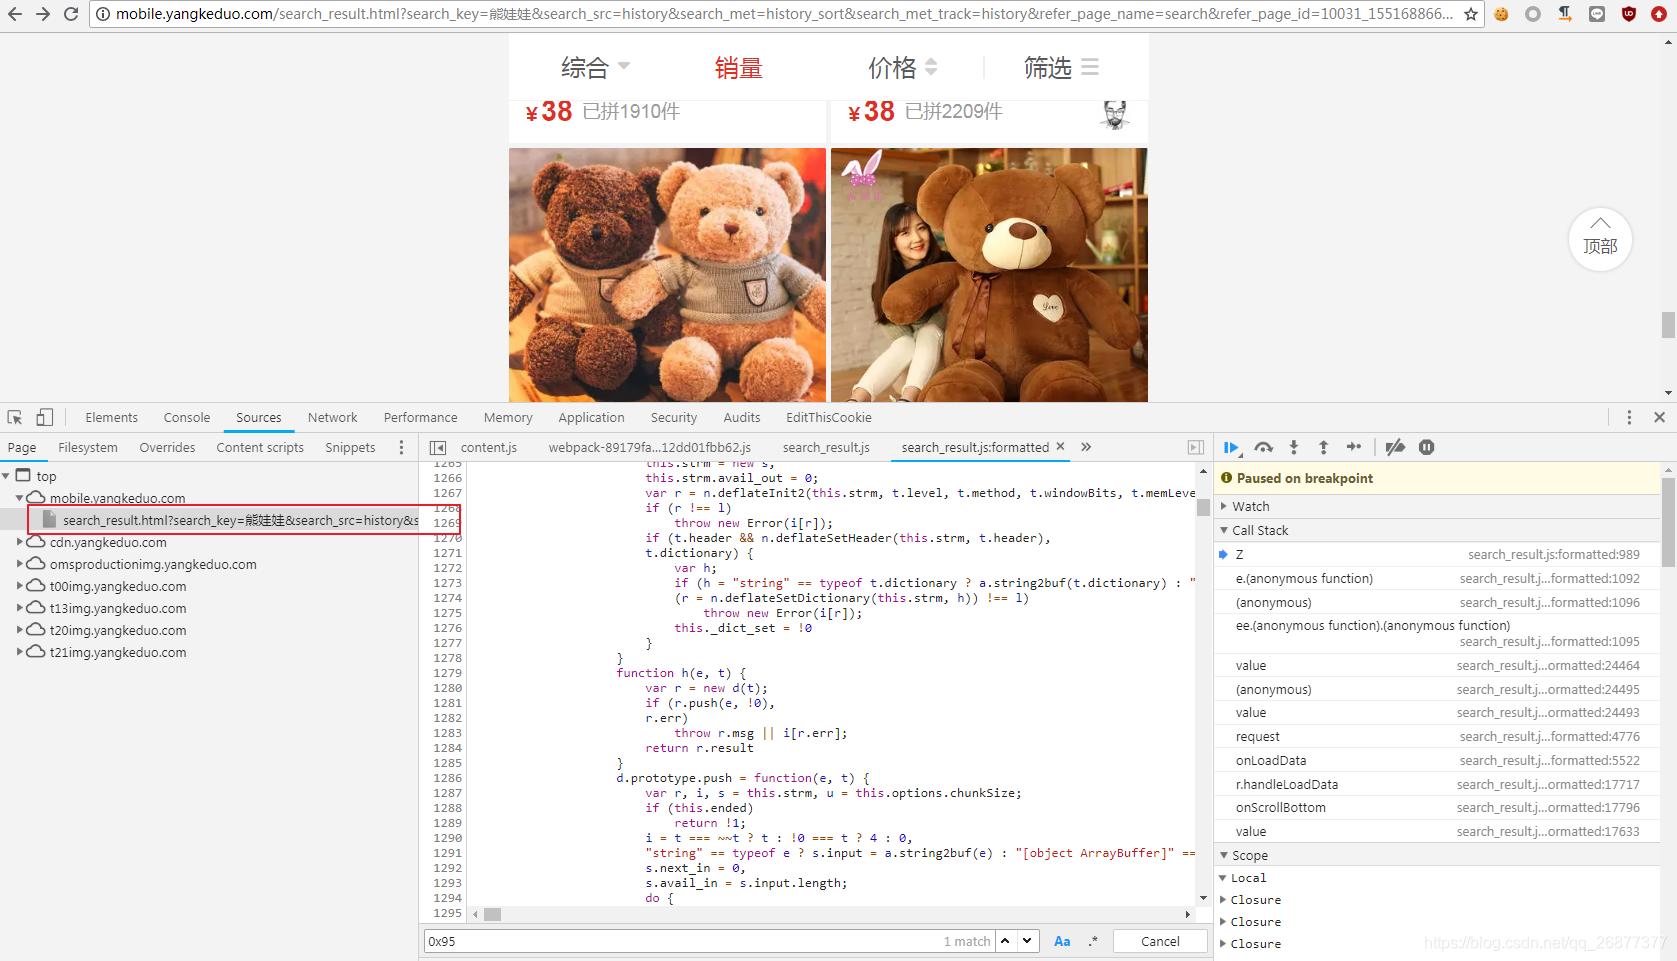Open the Audits tab

(x=742, y=417)
